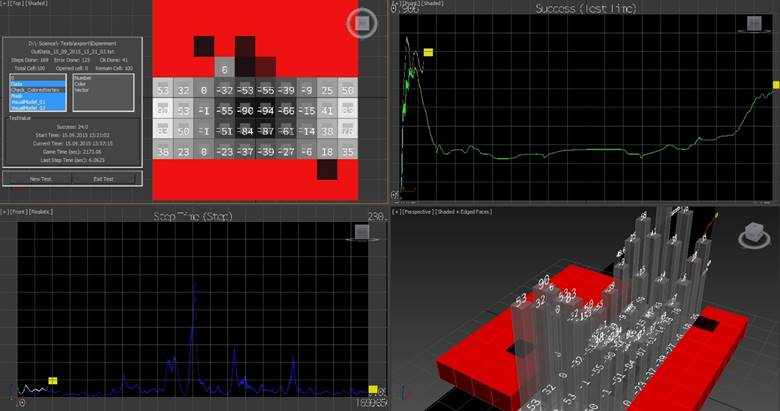Select VisualModel_01 in the list

[x=38, y=102]
